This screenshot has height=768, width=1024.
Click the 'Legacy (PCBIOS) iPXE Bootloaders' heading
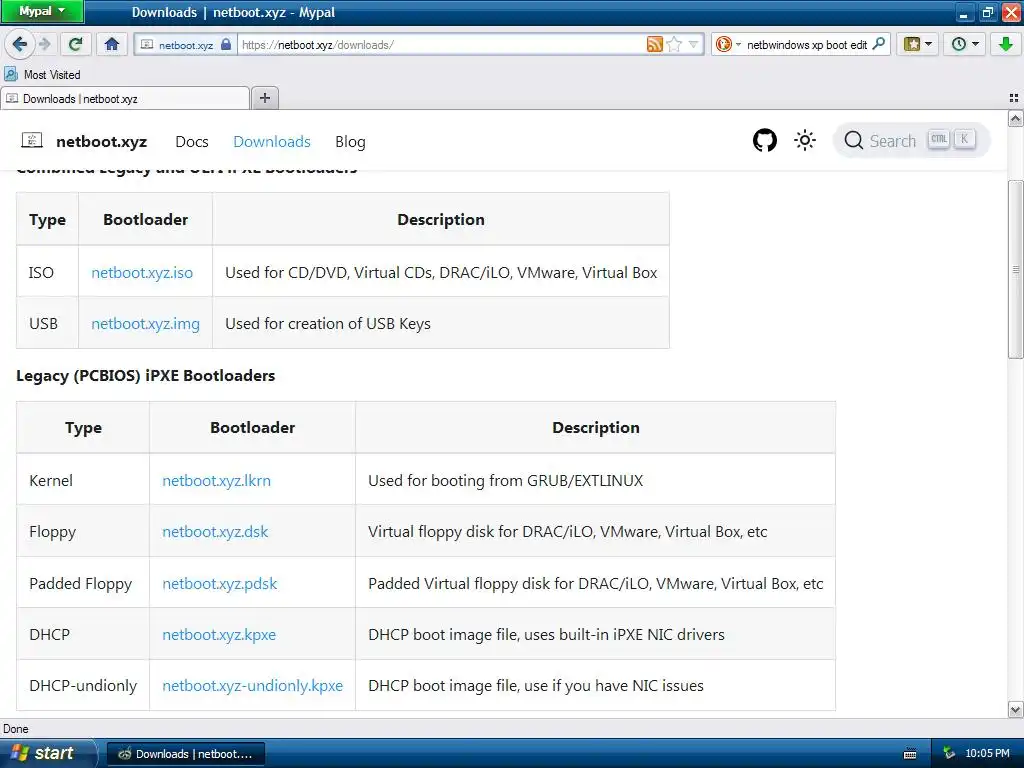146,376
